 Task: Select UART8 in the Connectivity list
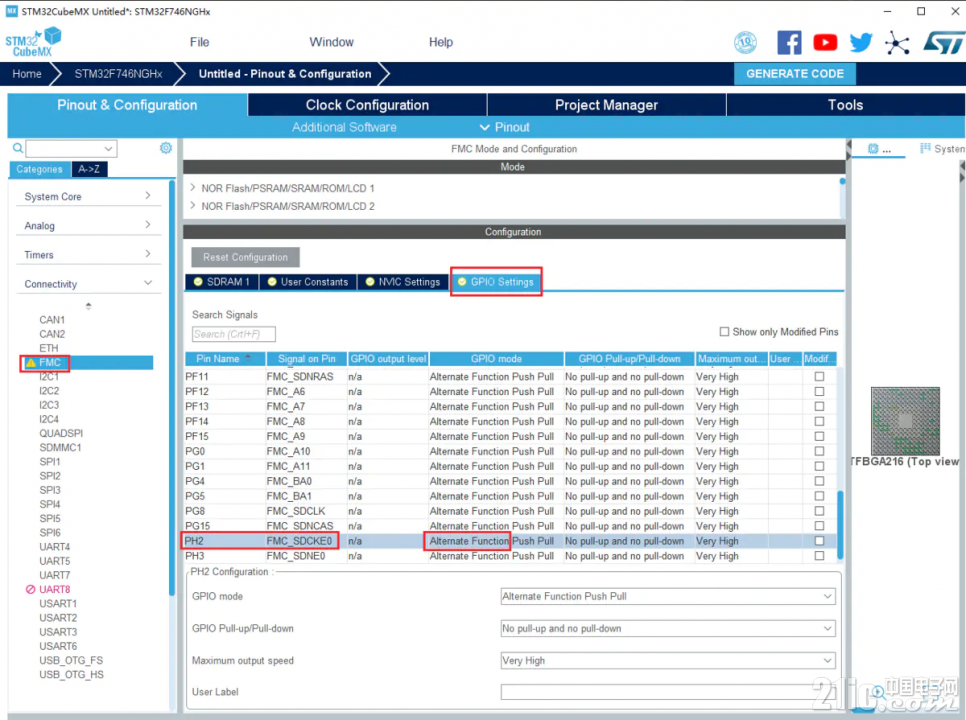(55, 589)
